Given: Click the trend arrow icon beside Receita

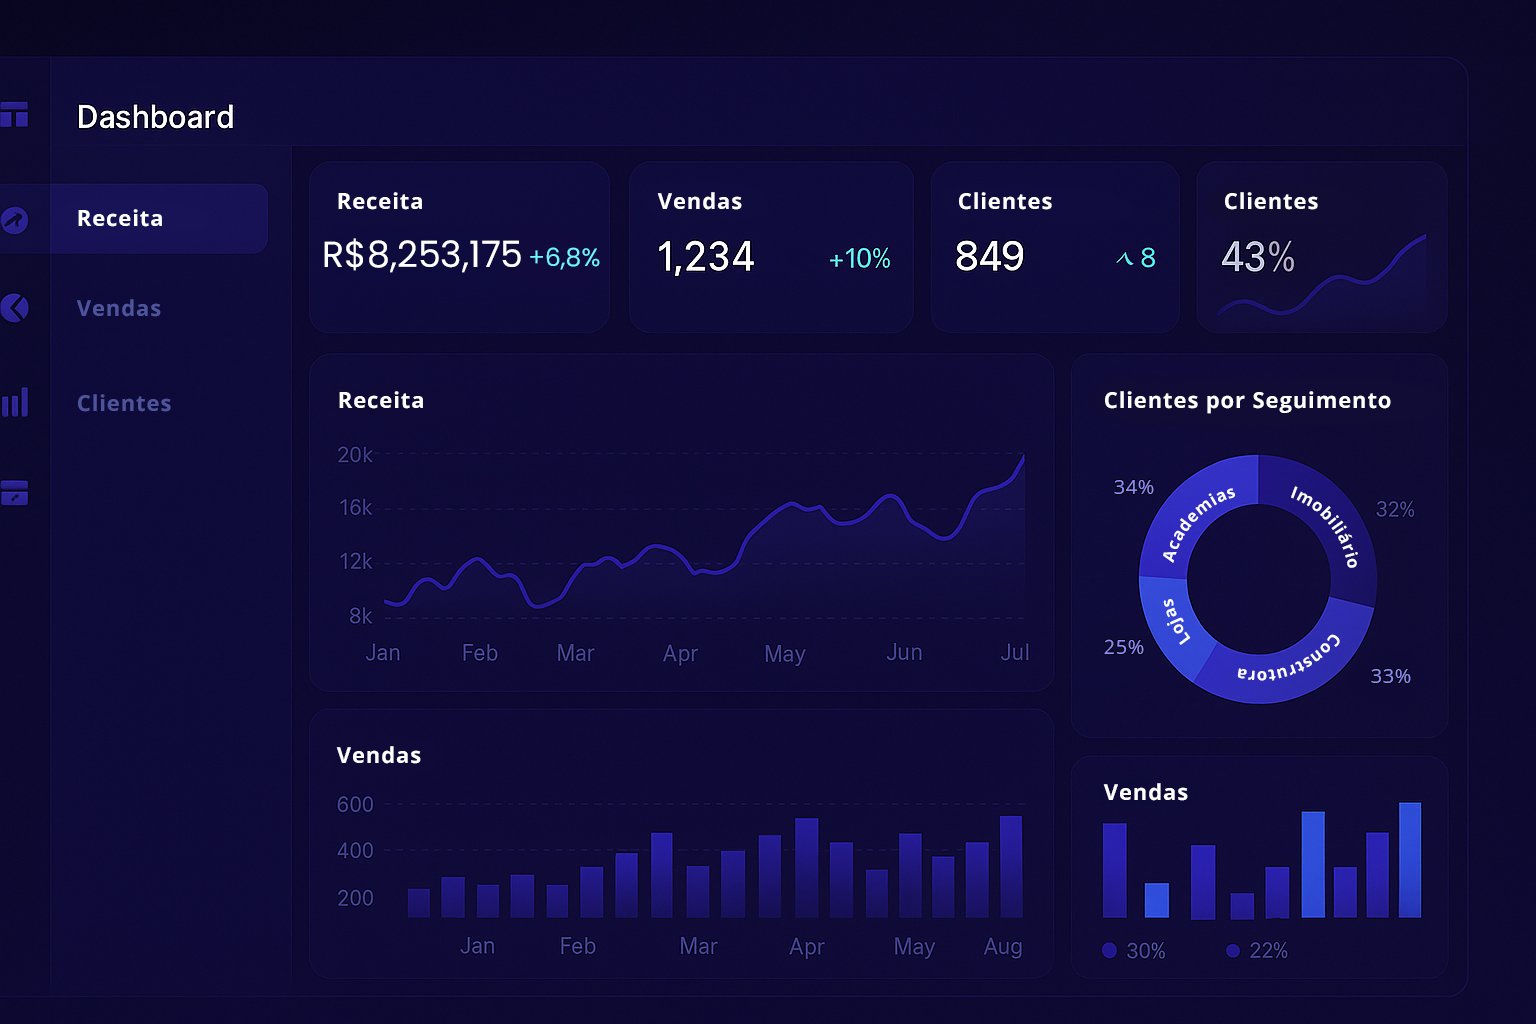Looking at the screenshot, I should point(14,219).
